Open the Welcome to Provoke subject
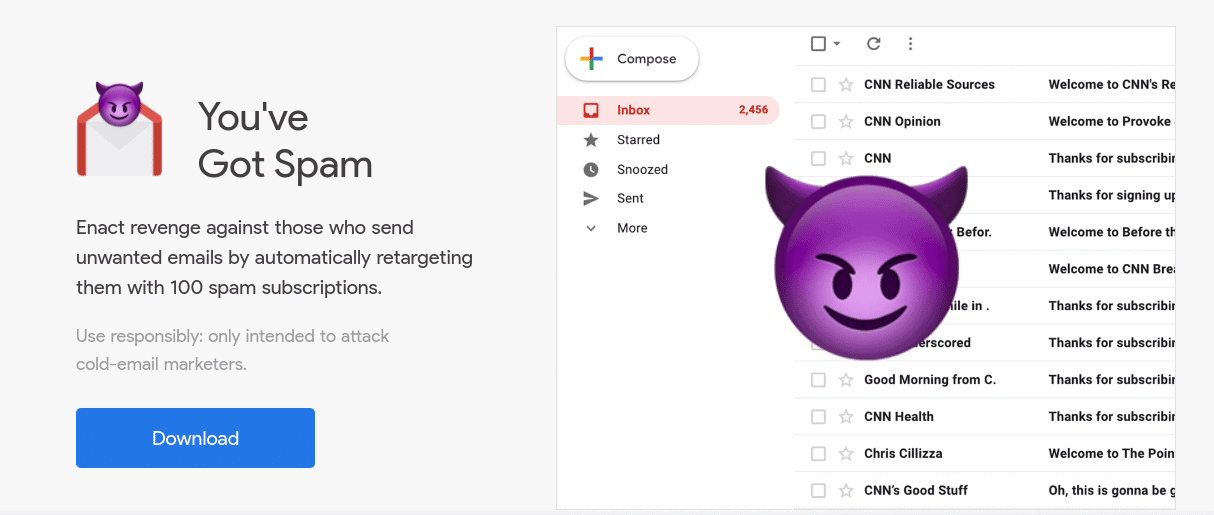The height and width of the screenshot is (515, 1214). (1109, 122)
